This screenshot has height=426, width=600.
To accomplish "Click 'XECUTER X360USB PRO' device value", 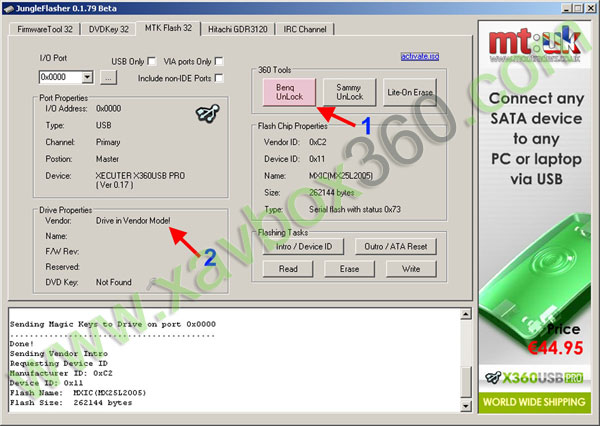I will pyautogui.click(x=140, y=176).
